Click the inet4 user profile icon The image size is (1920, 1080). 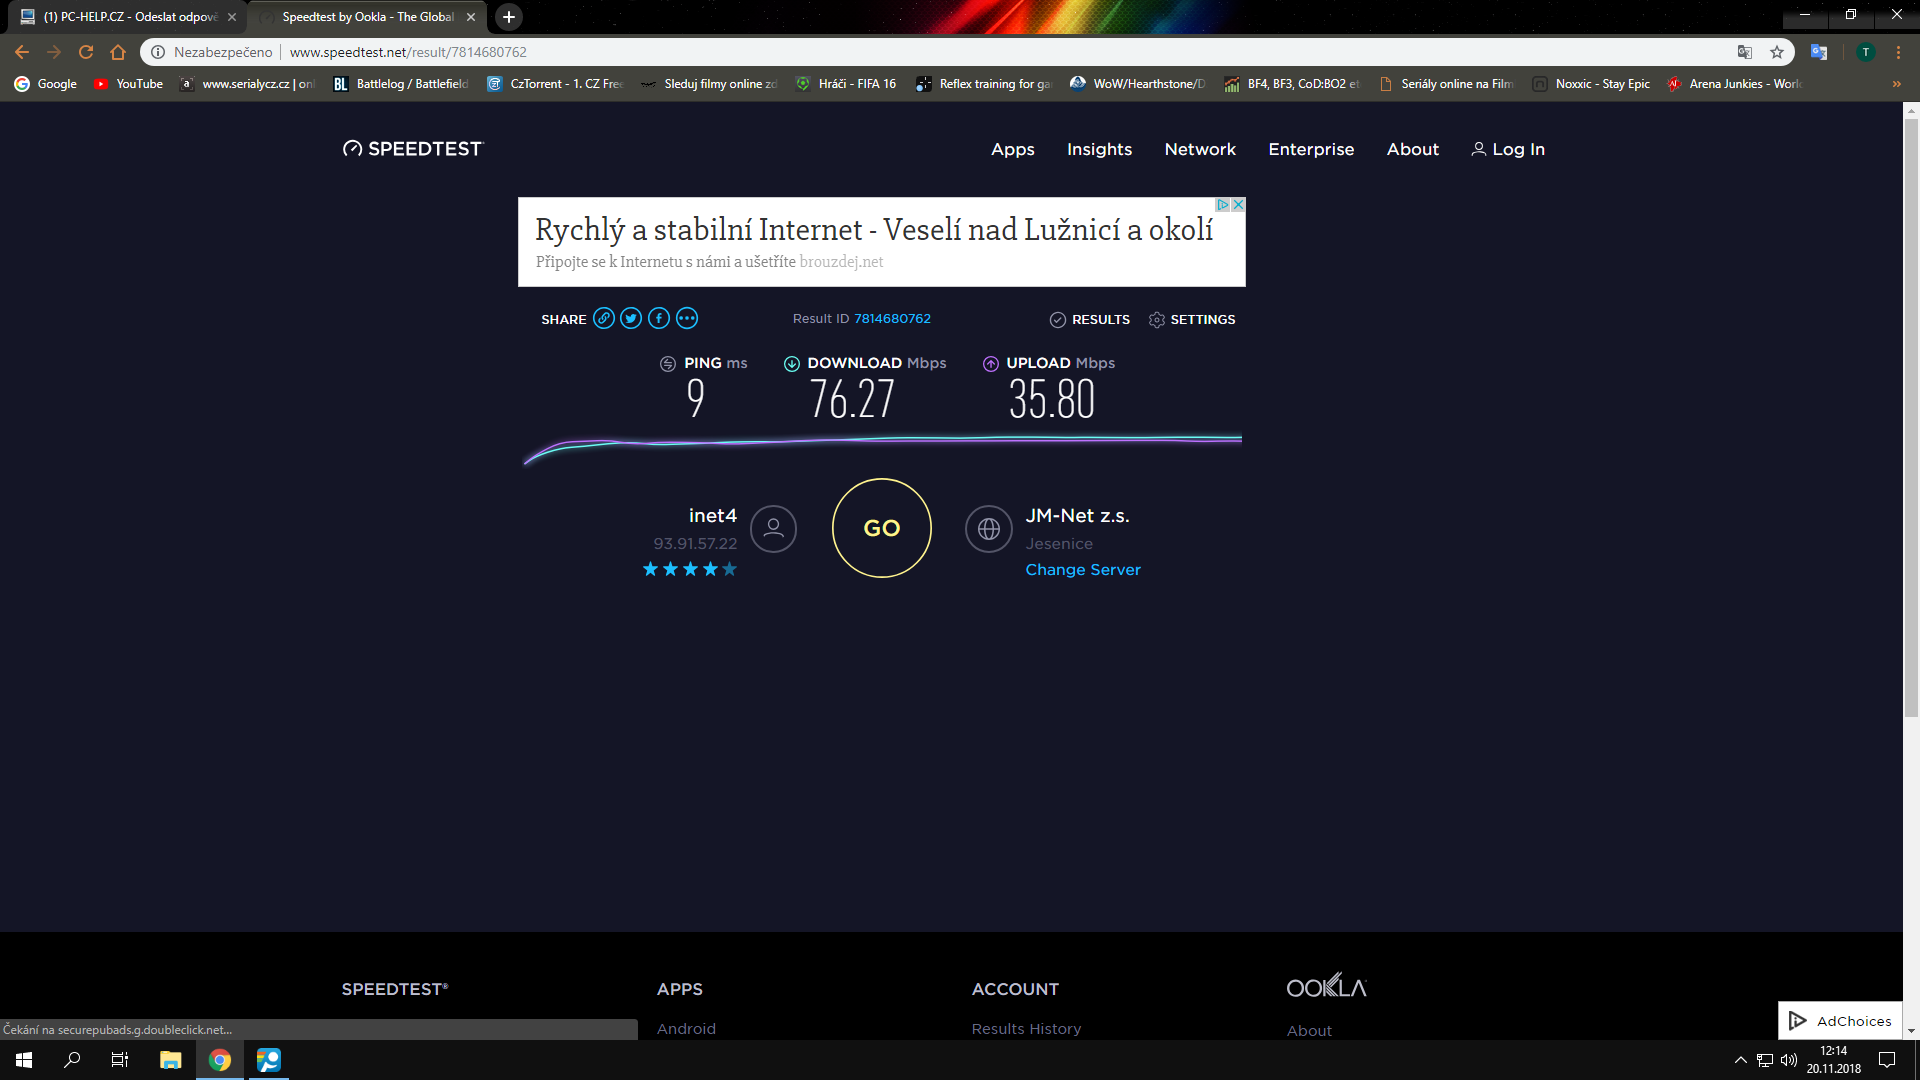tap(773, 529)
